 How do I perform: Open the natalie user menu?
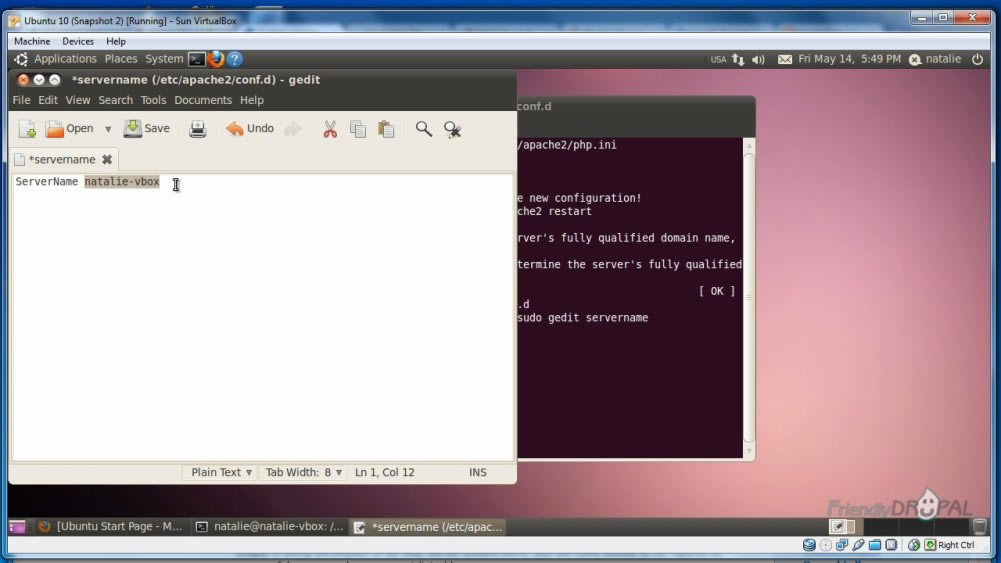tap(935, 59)
